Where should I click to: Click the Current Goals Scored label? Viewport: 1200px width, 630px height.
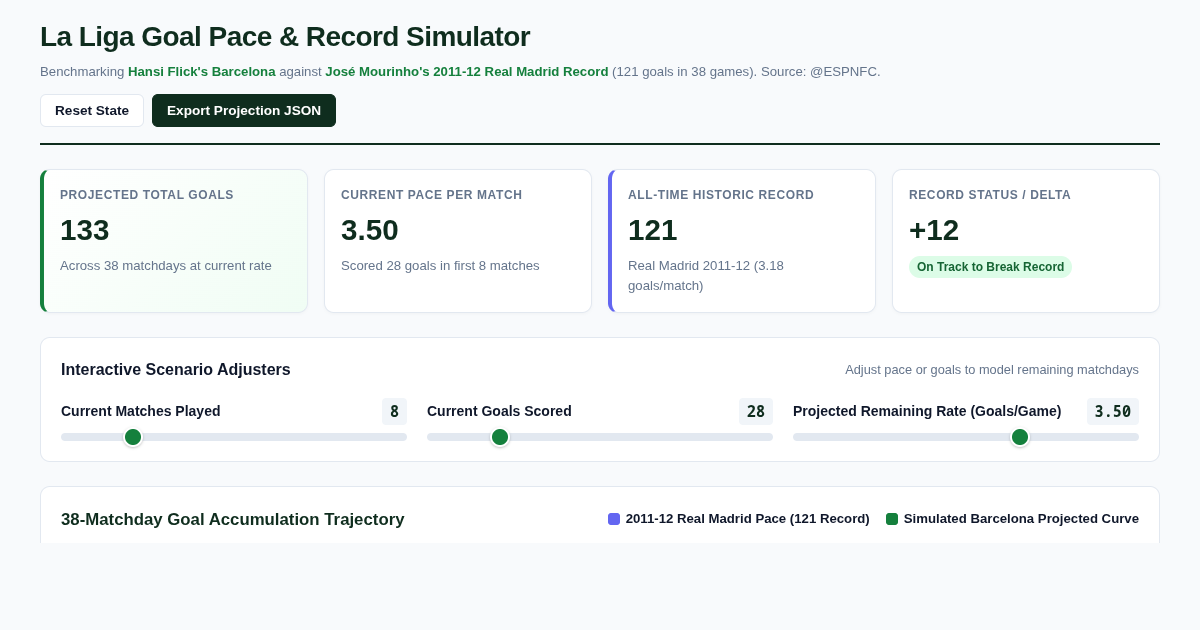click(x=500, y=411)
